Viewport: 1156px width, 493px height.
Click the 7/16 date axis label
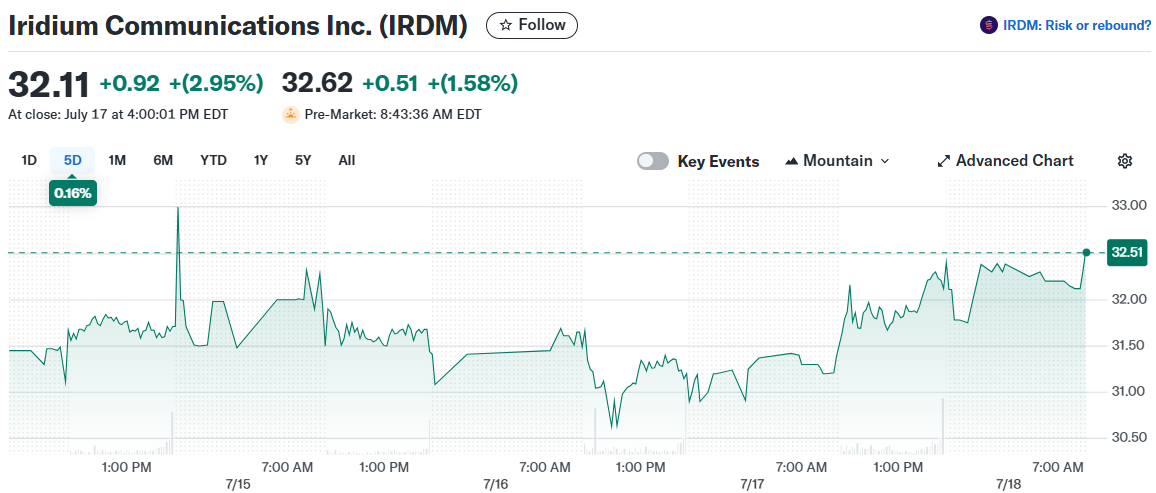coord(496,484)
